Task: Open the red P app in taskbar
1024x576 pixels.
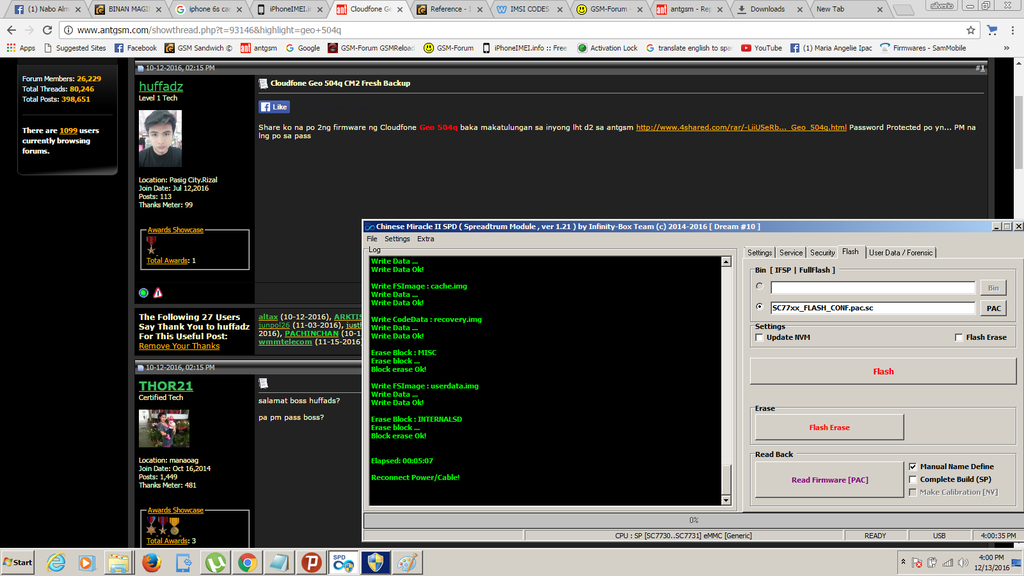Action: click(x=311, y=562)
